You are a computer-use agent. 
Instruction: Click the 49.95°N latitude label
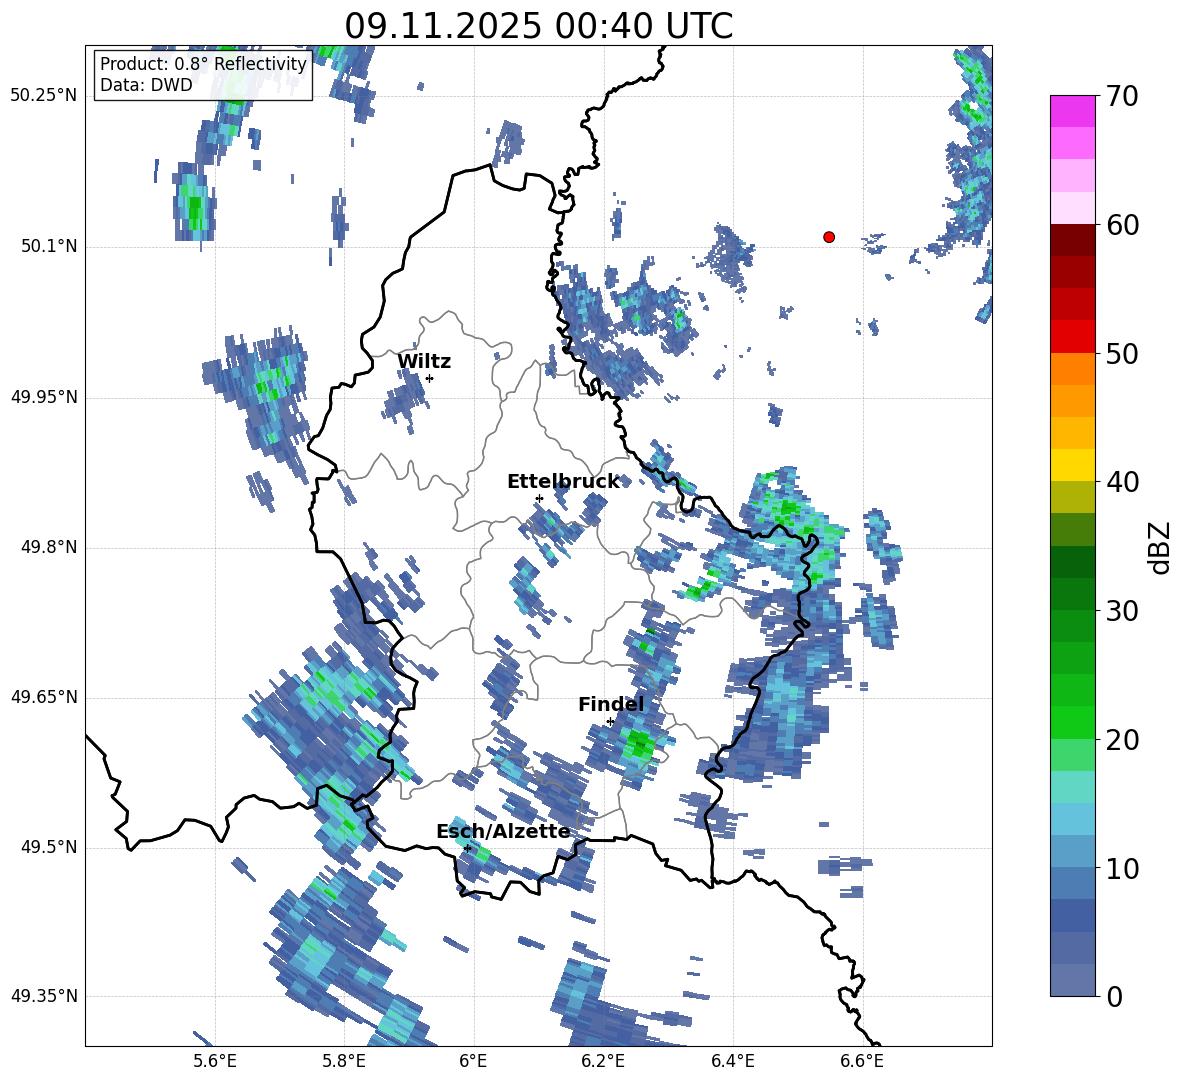pyautogui.click(x=44, y=397)
